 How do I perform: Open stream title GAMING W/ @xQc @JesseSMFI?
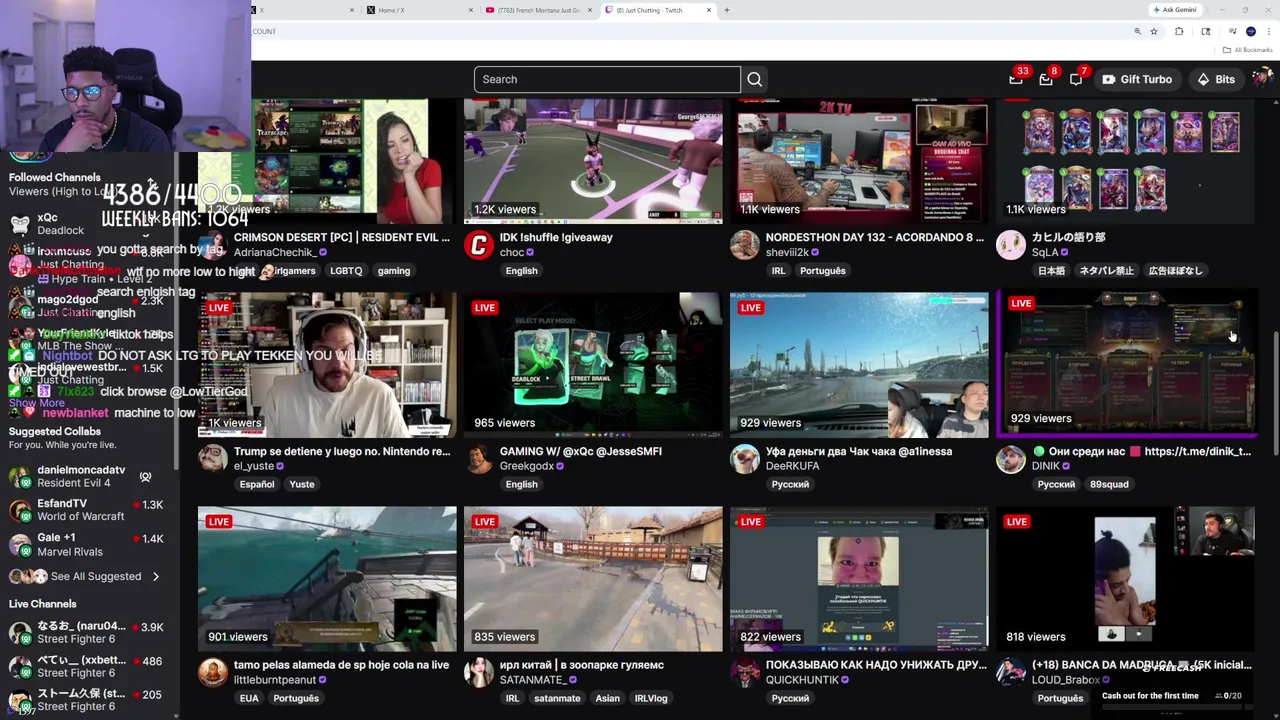581,451
